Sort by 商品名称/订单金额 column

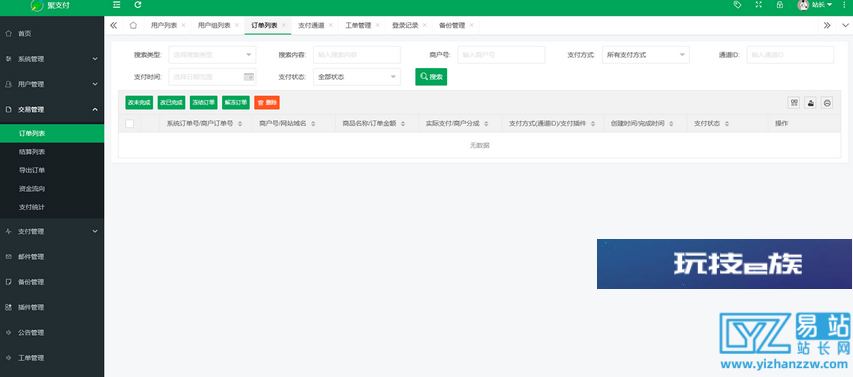click(x=403, y=124)
